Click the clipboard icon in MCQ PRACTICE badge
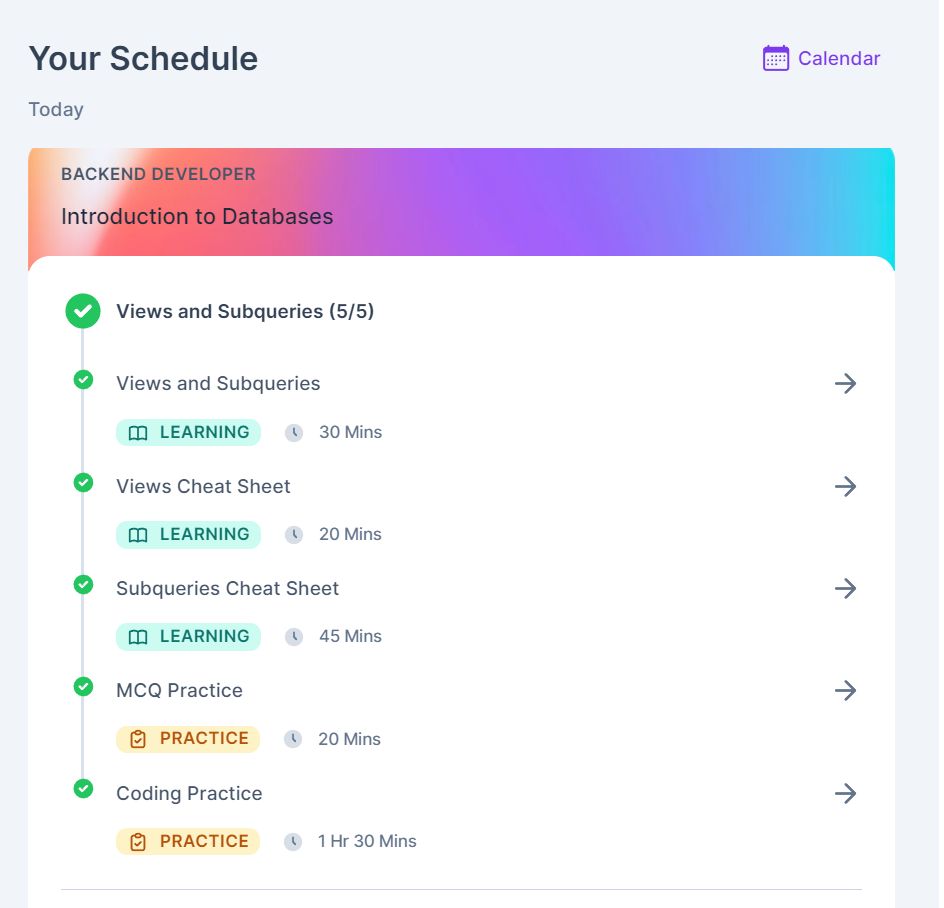The height and width of the screenshot is (908, 944). click(138, 739)
